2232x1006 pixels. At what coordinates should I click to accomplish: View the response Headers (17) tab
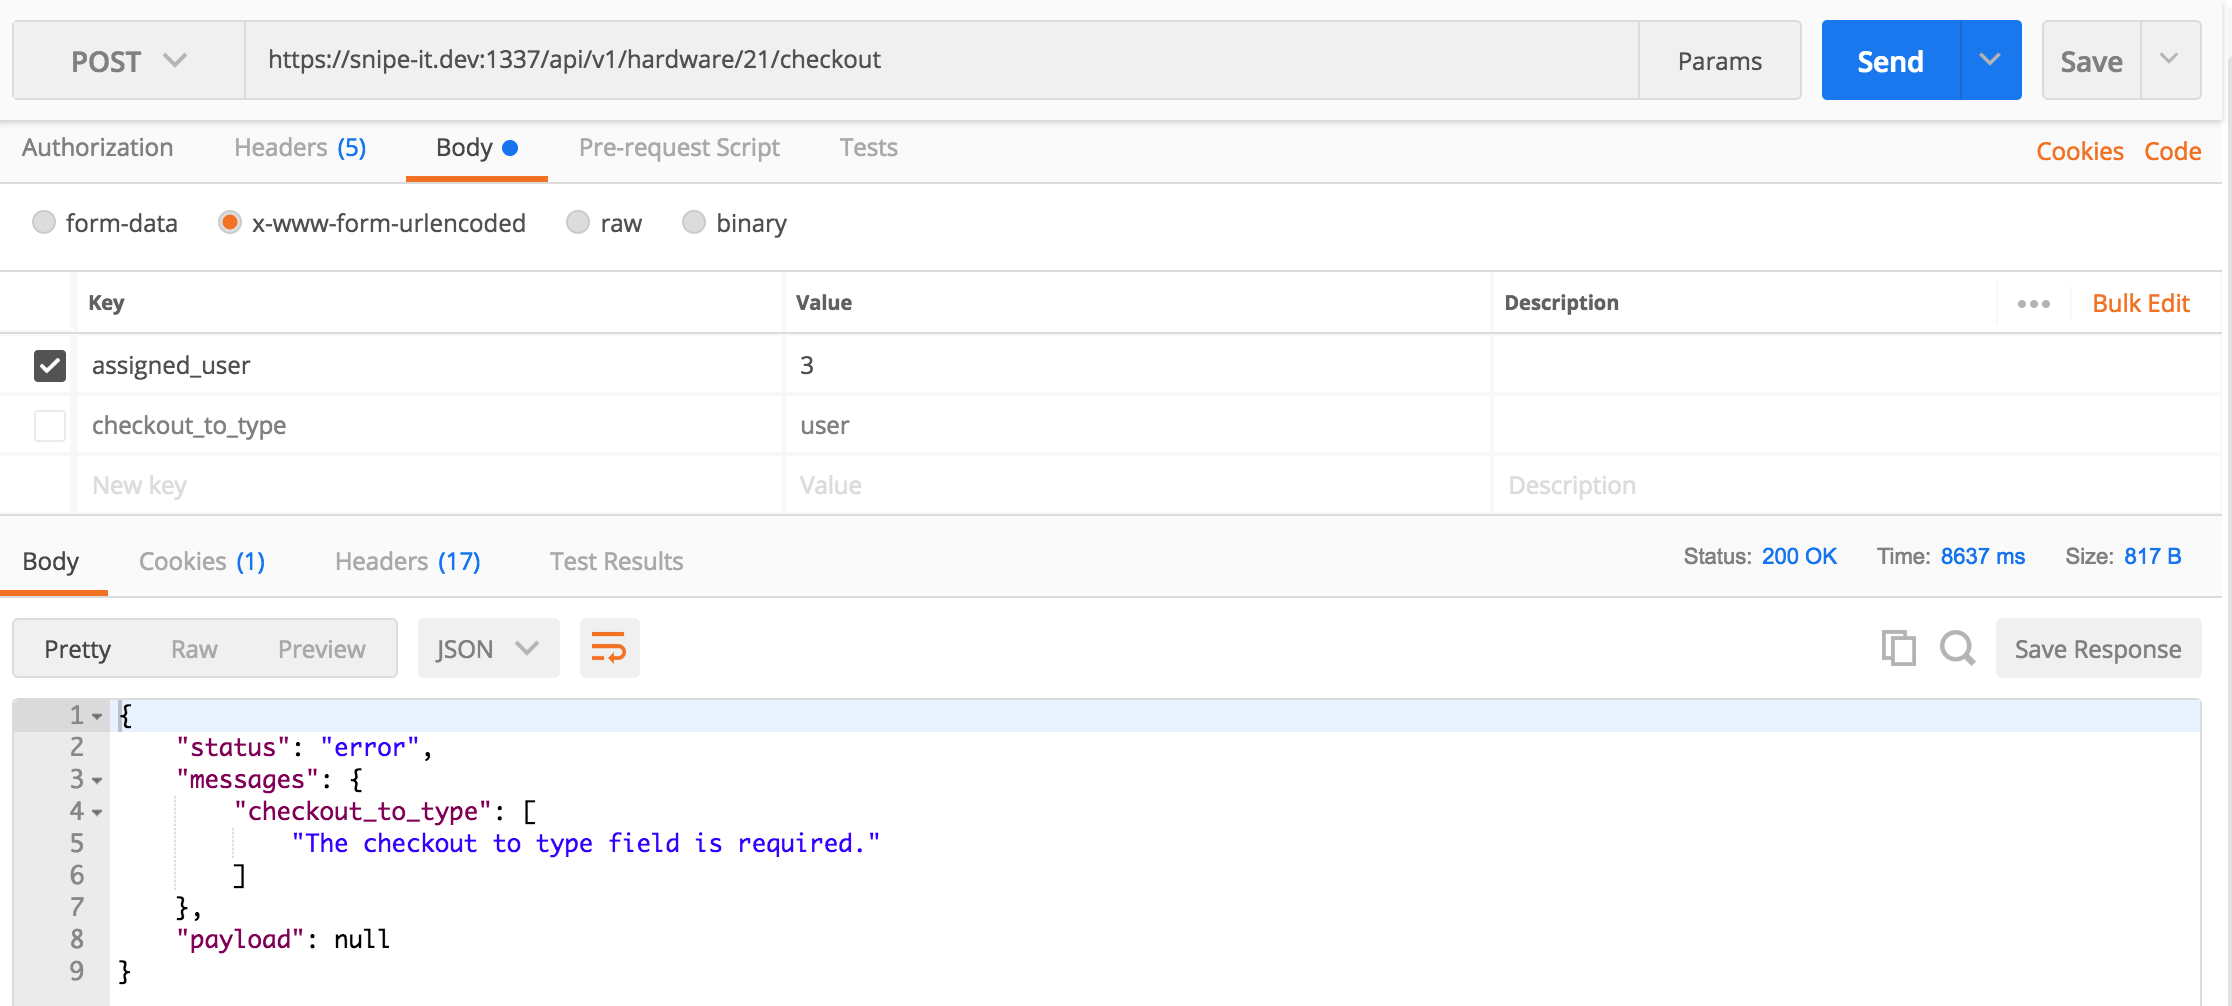(406, 561)
